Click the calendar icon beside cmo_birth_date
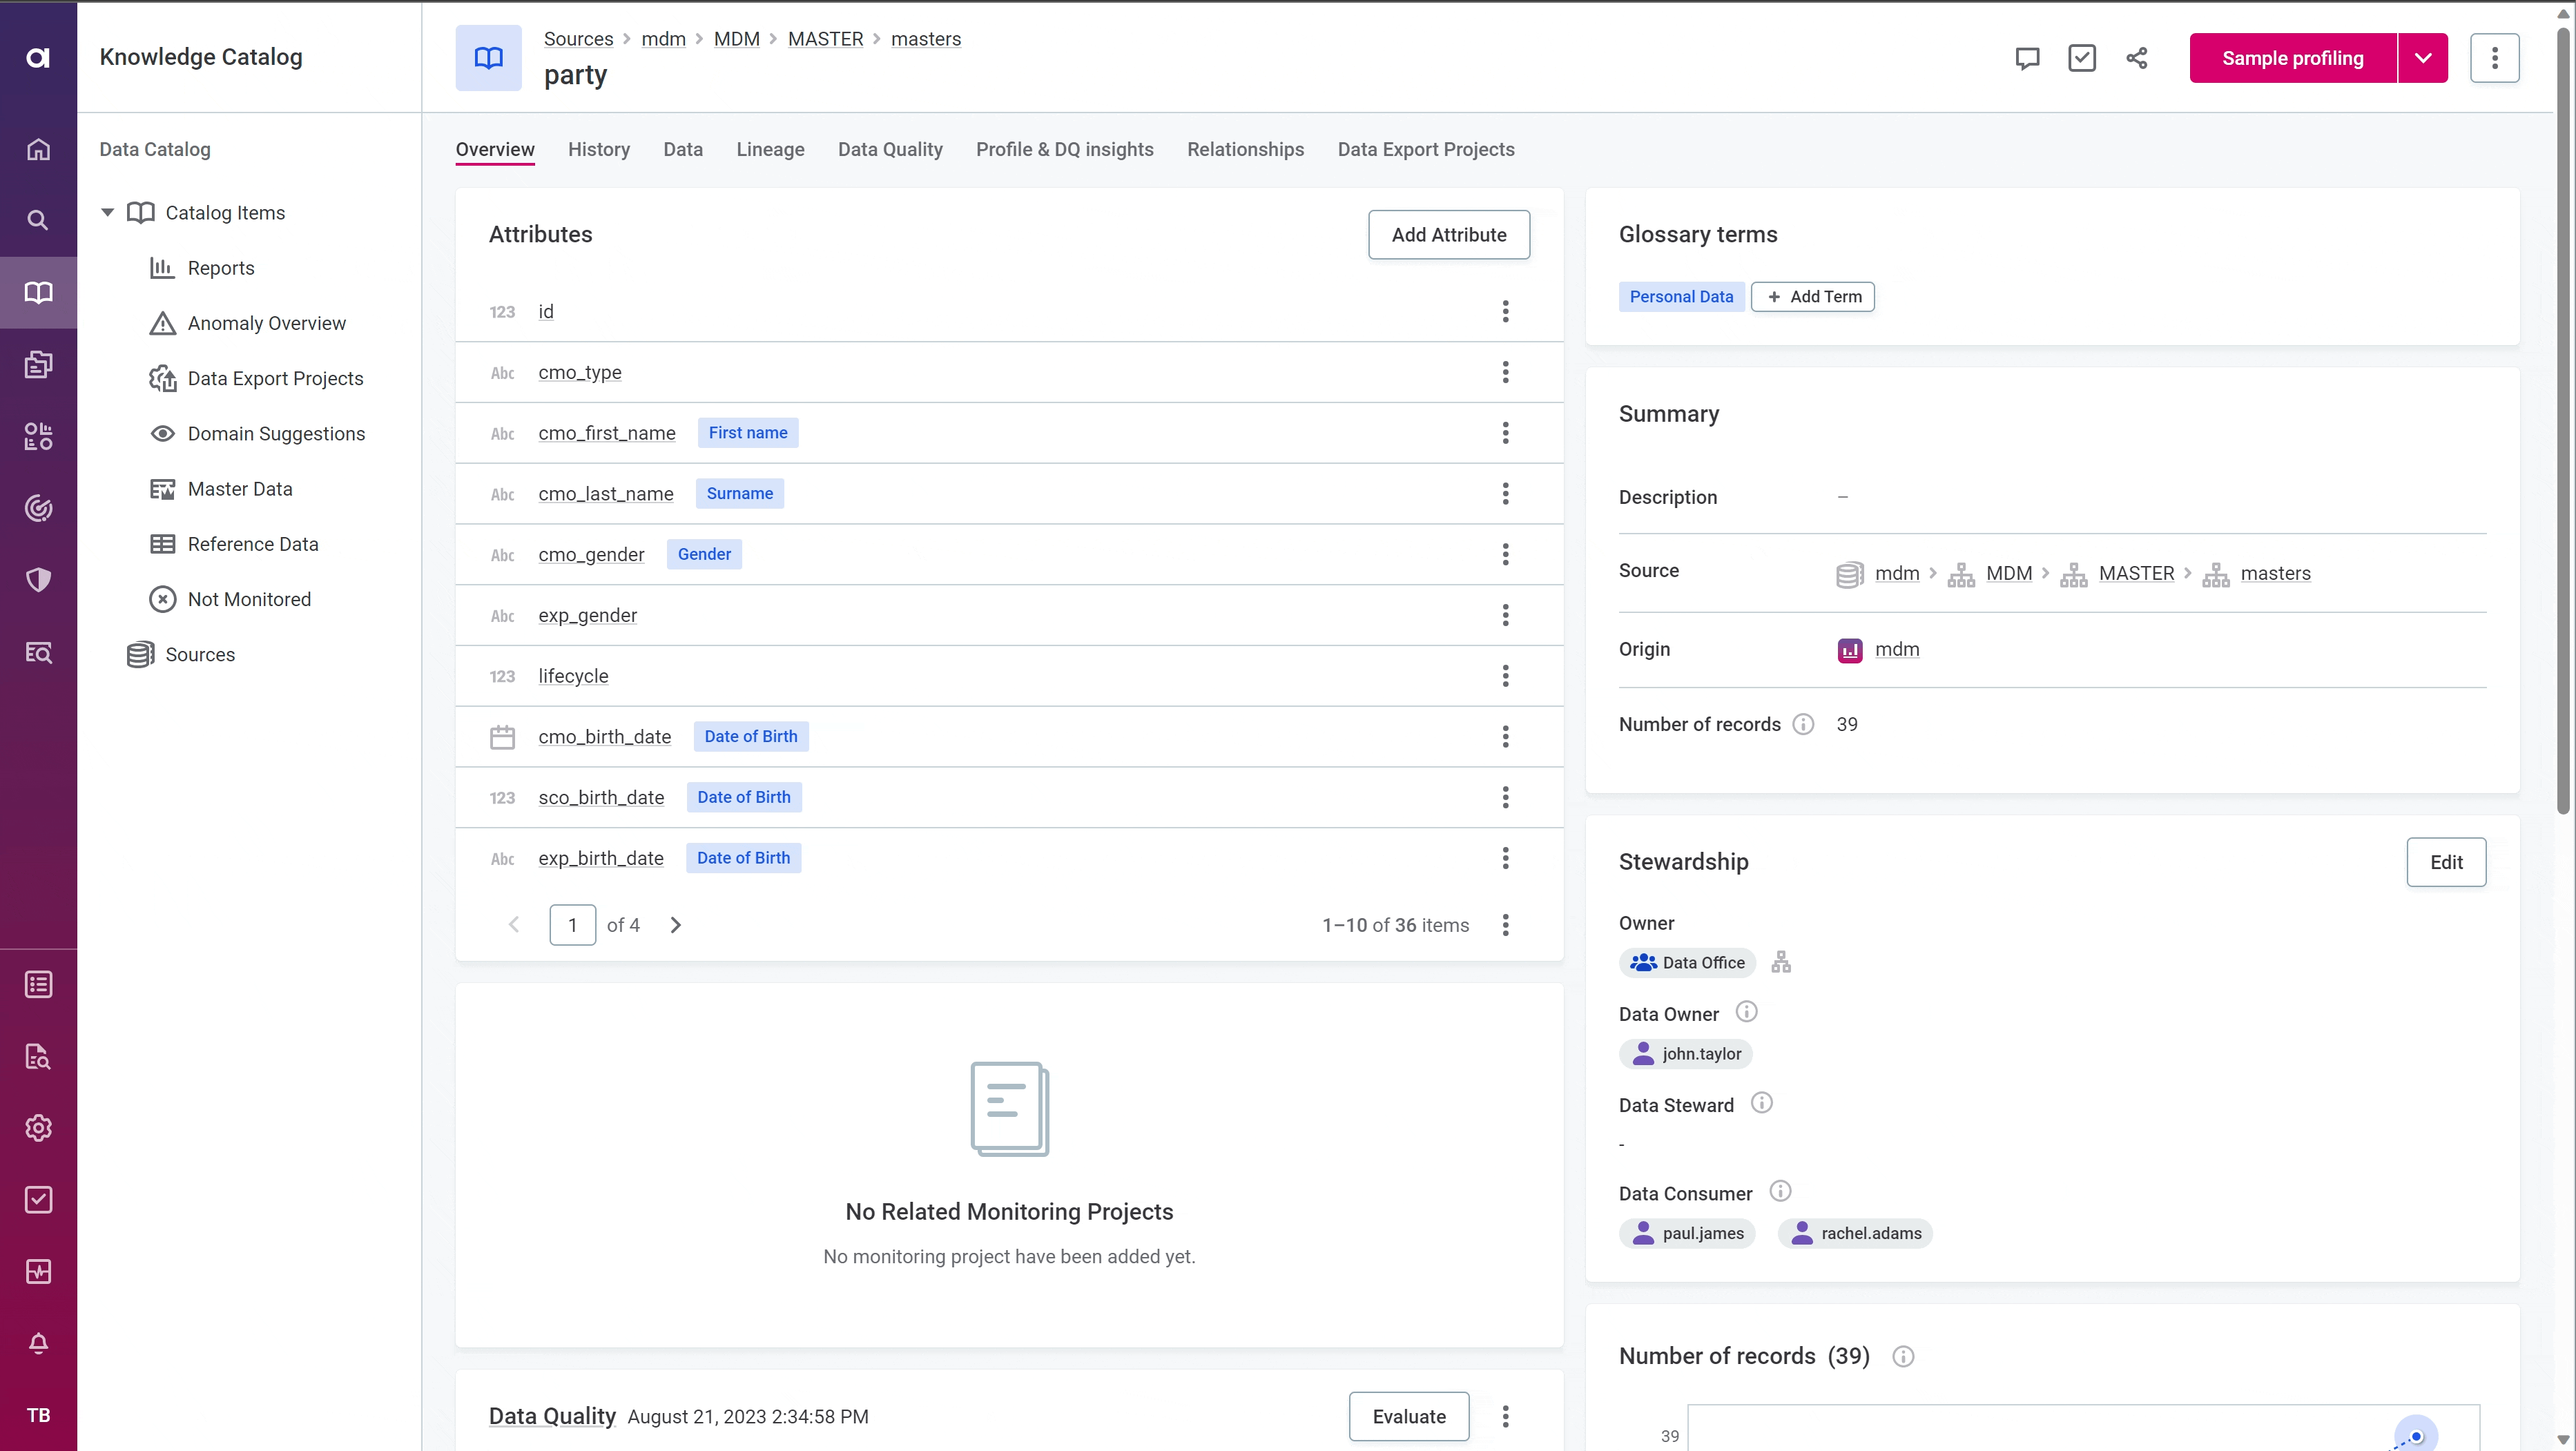This screenshot has width=2576, height=1451. pyautogui.click(x=503, y=736)
